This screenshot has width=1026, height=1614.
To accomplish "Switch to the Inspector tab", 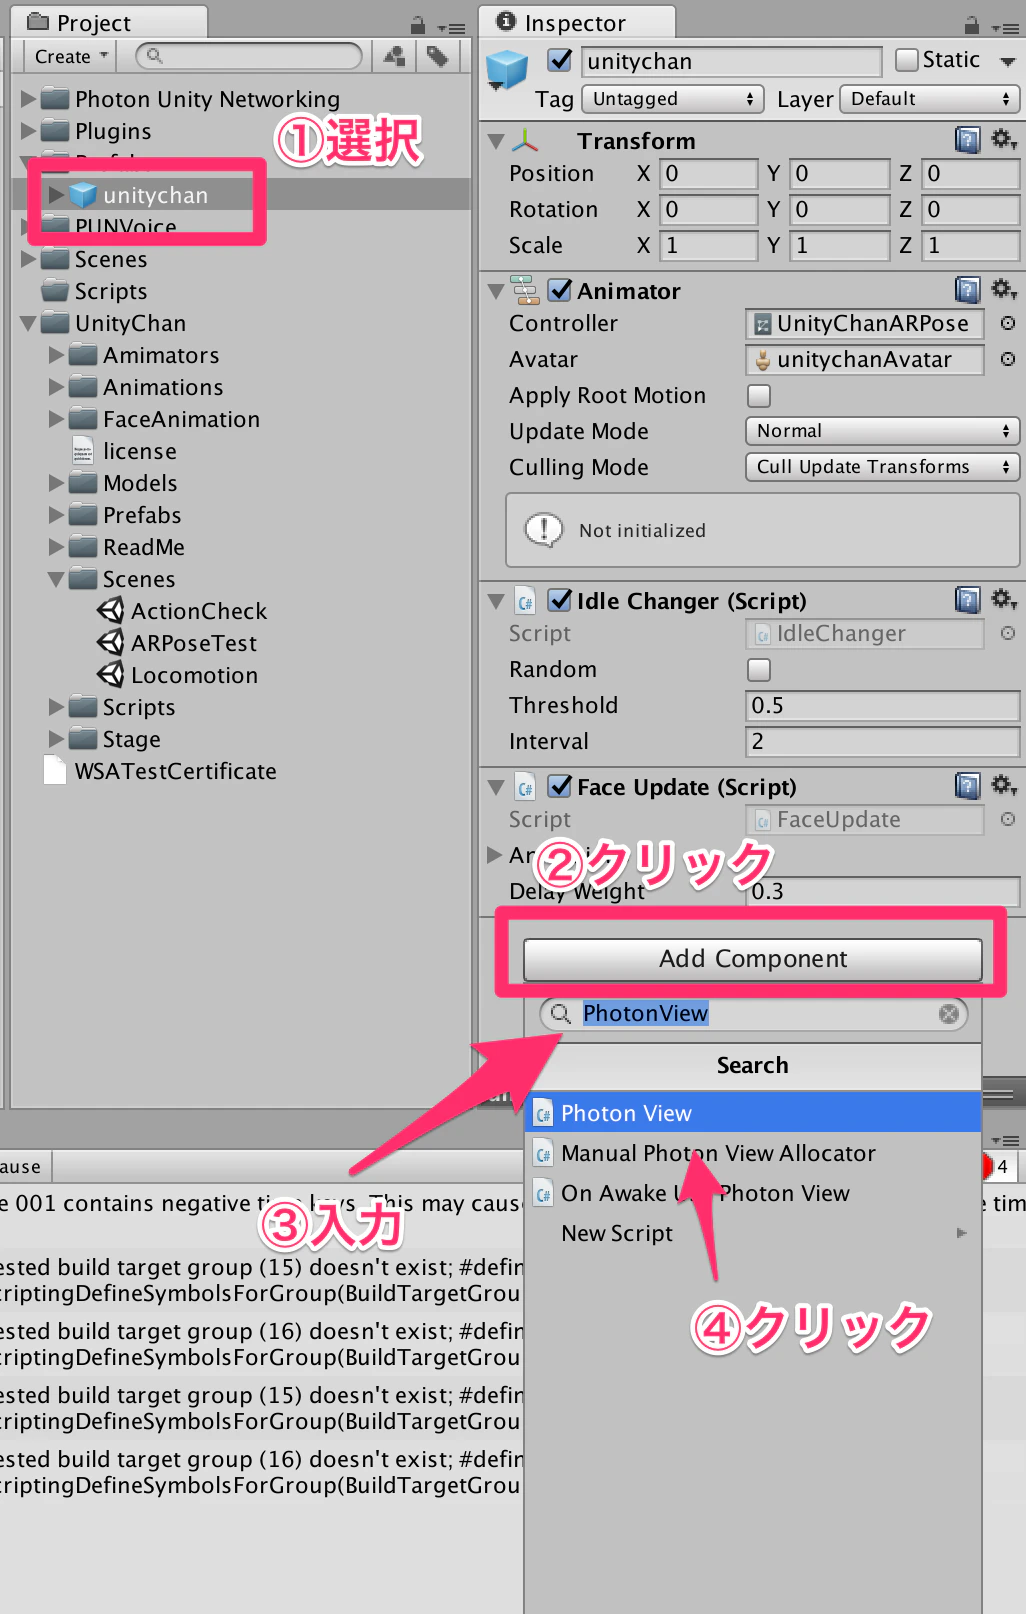I will [x=577, y=22].
